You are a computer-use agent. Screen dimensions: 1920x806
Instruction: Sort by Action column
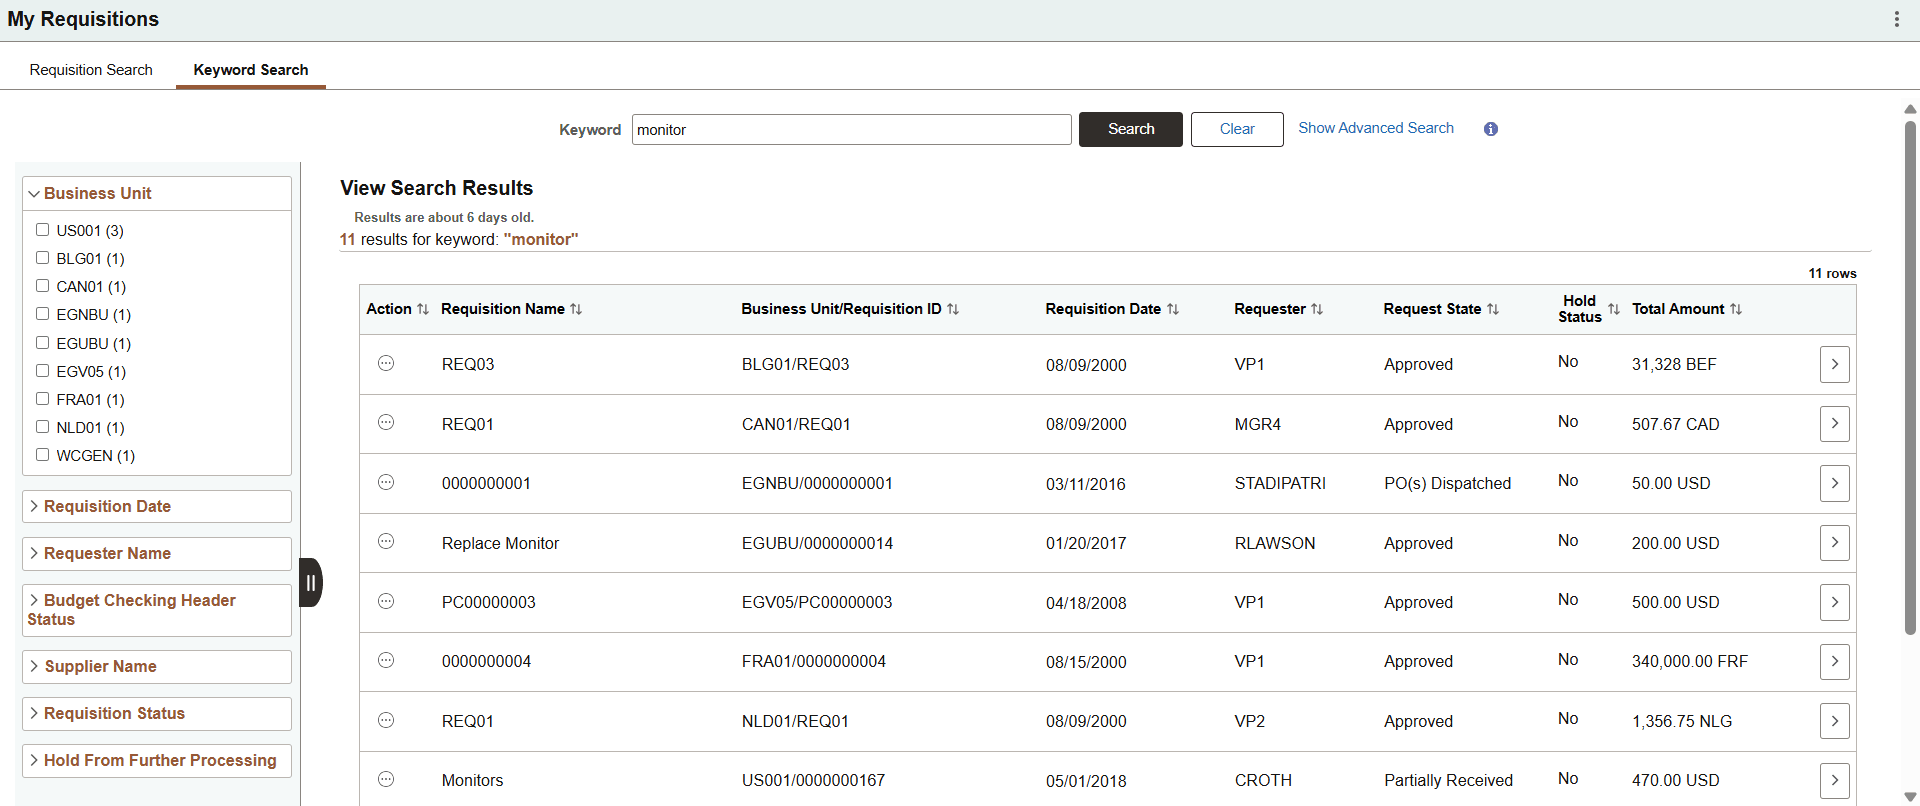coord(423,309)
